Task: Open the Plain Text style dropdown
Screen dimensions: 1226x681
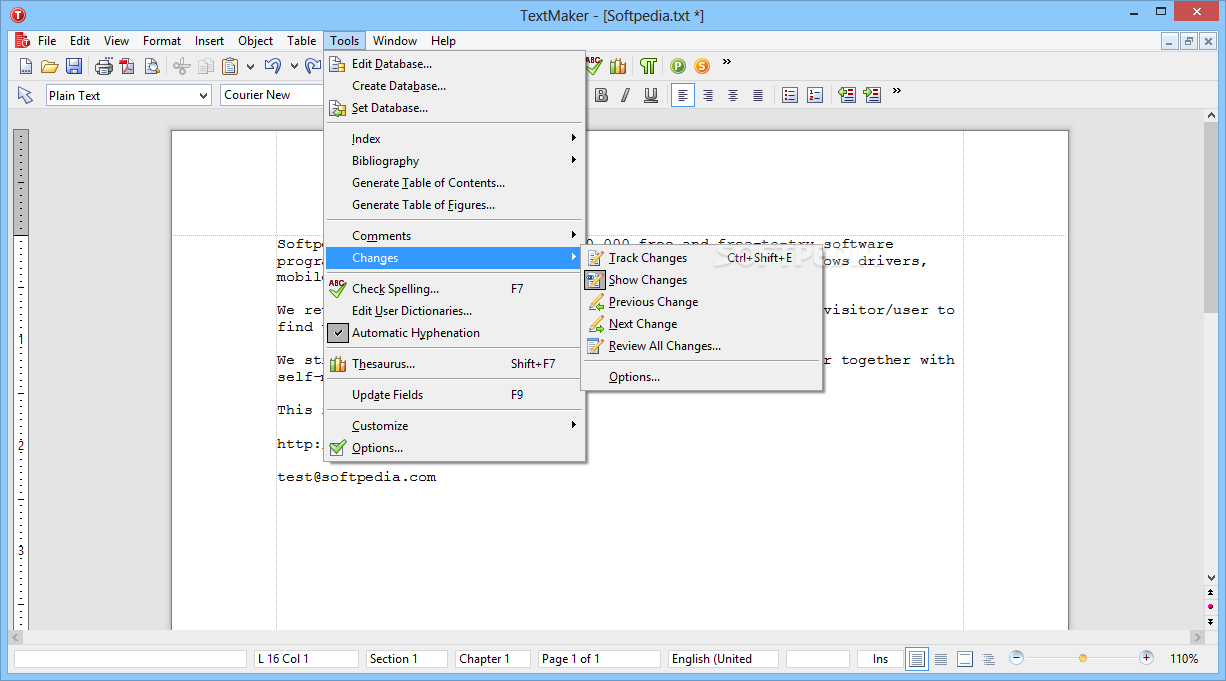Action: point(204,95)
